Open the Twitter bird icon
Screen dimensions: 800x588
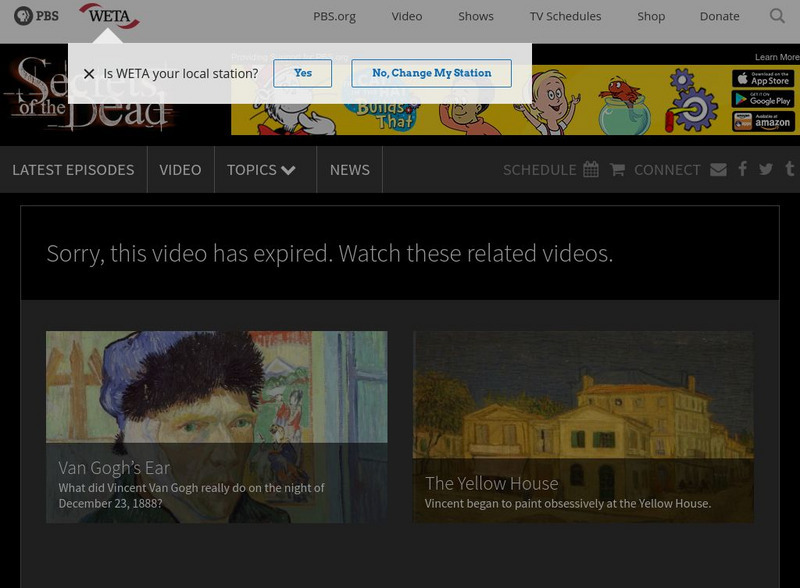click(766, 169)
